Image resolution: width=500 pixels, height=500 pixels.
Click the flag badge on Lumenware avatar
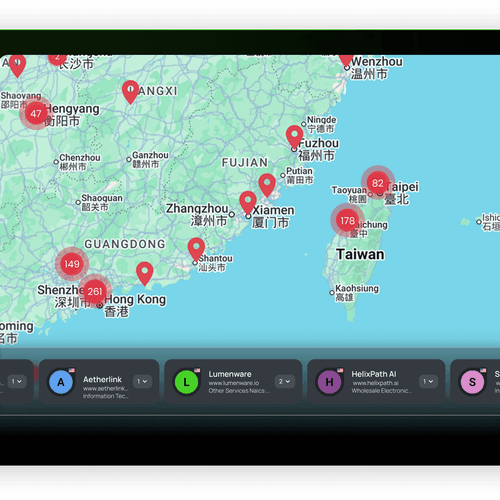point(197,370)
